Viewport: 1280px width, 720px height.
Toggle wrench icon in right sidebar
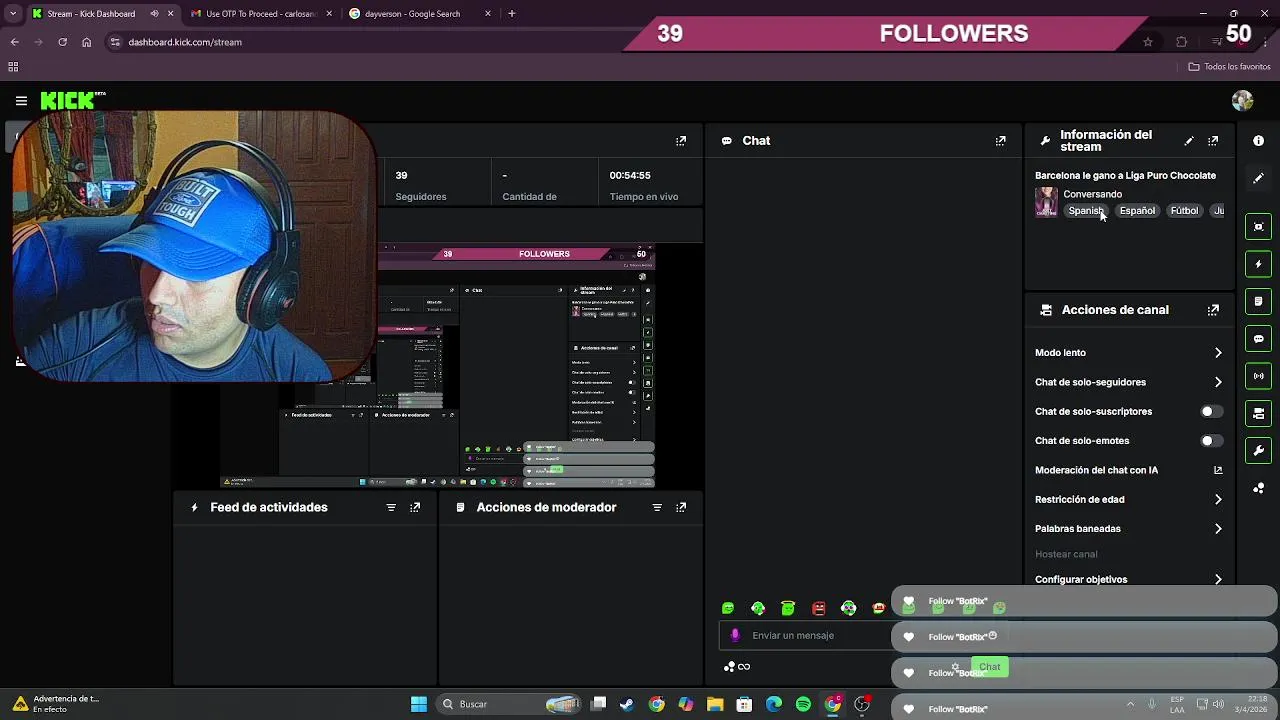click(1258, 451)
